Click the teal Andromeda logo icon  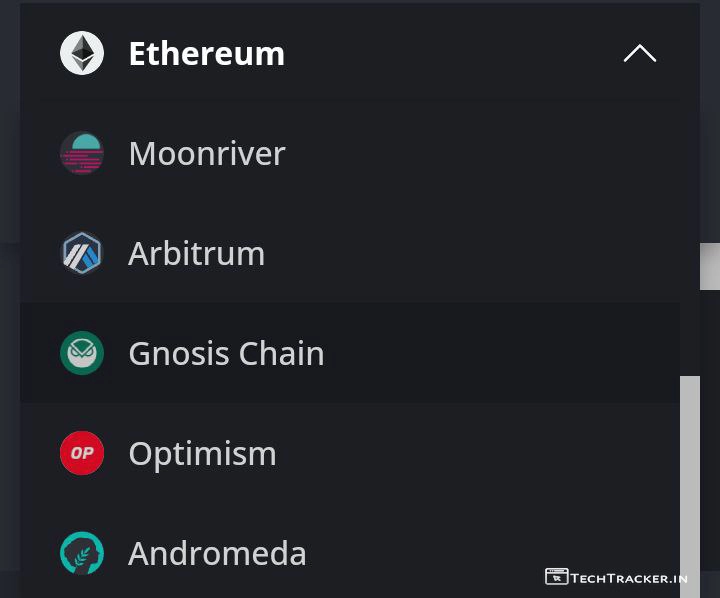[82, 553]
